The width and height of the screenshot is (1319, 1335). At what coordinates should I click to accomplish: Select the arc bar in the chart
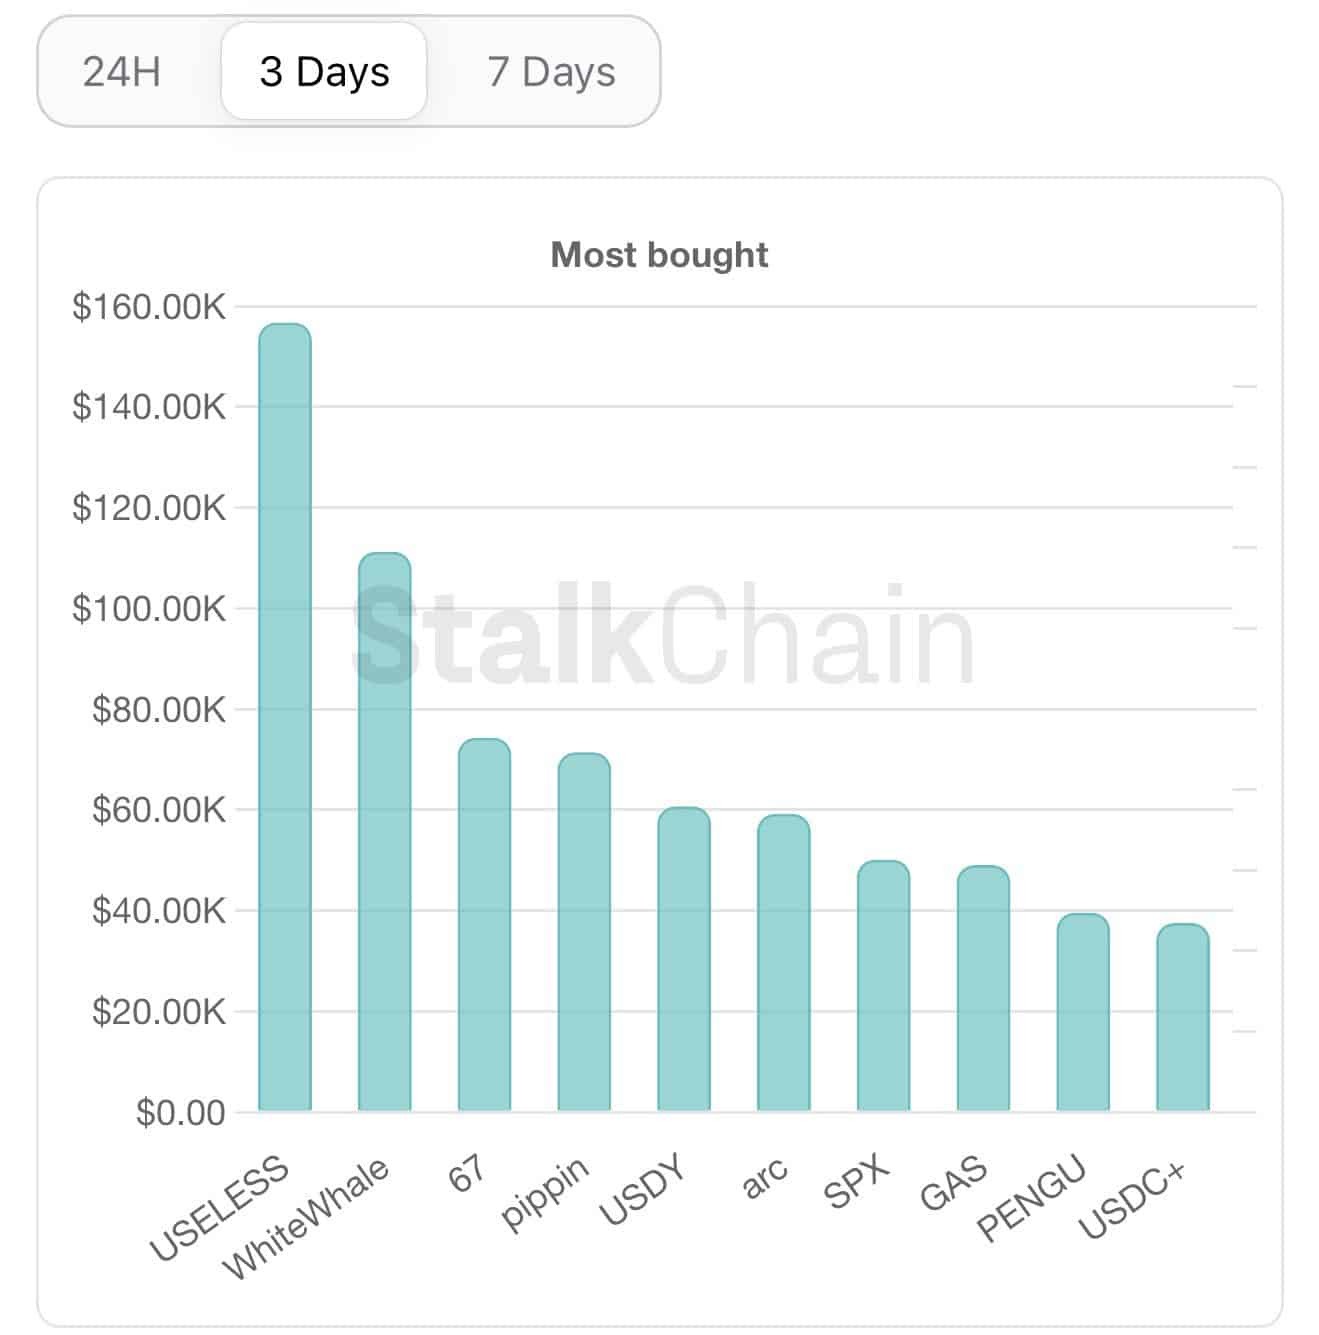(783, 963)
